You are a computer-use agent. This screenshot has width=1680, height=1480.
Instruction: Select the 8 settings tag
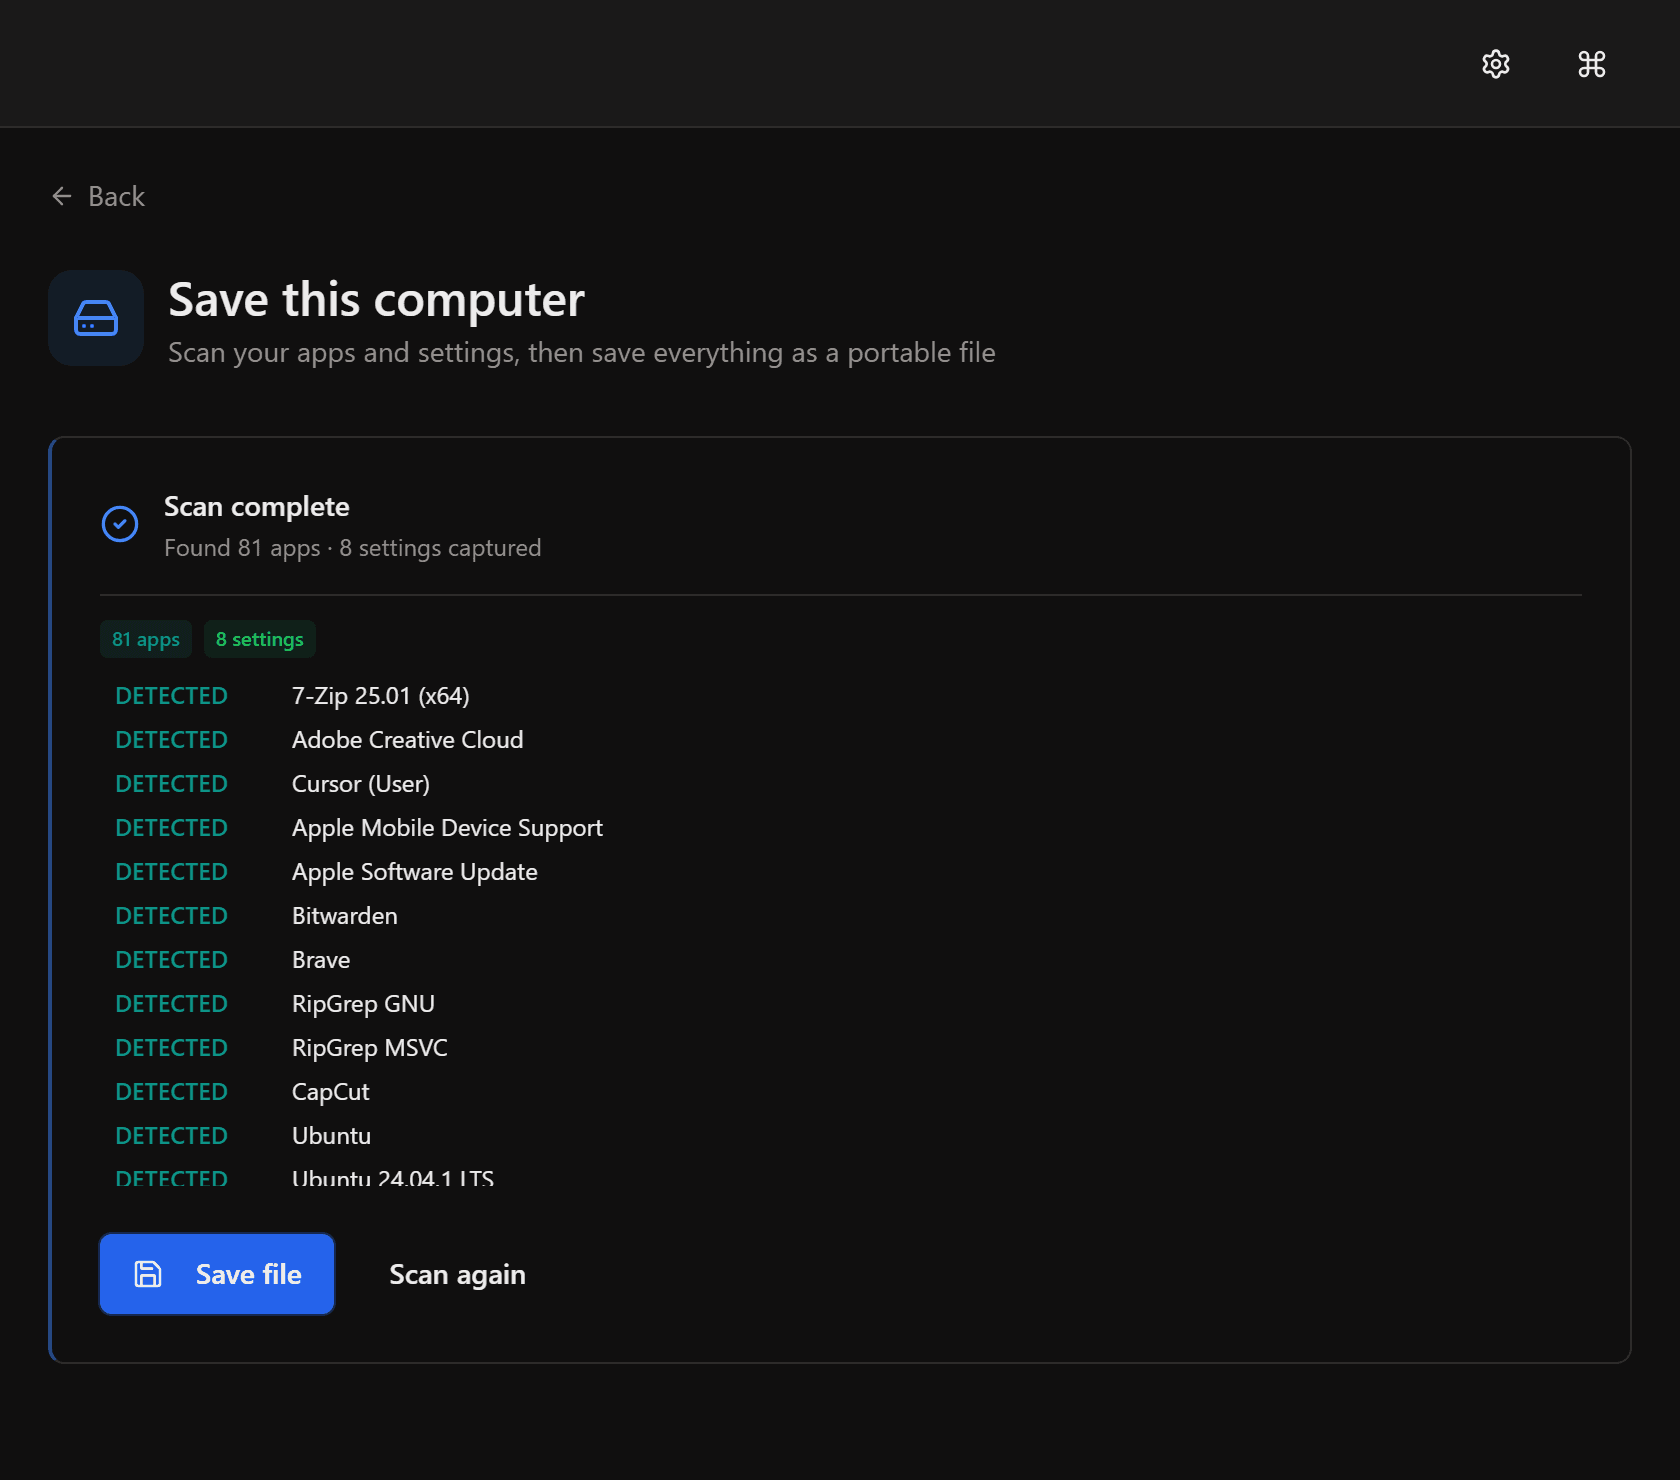pos(259,639)
